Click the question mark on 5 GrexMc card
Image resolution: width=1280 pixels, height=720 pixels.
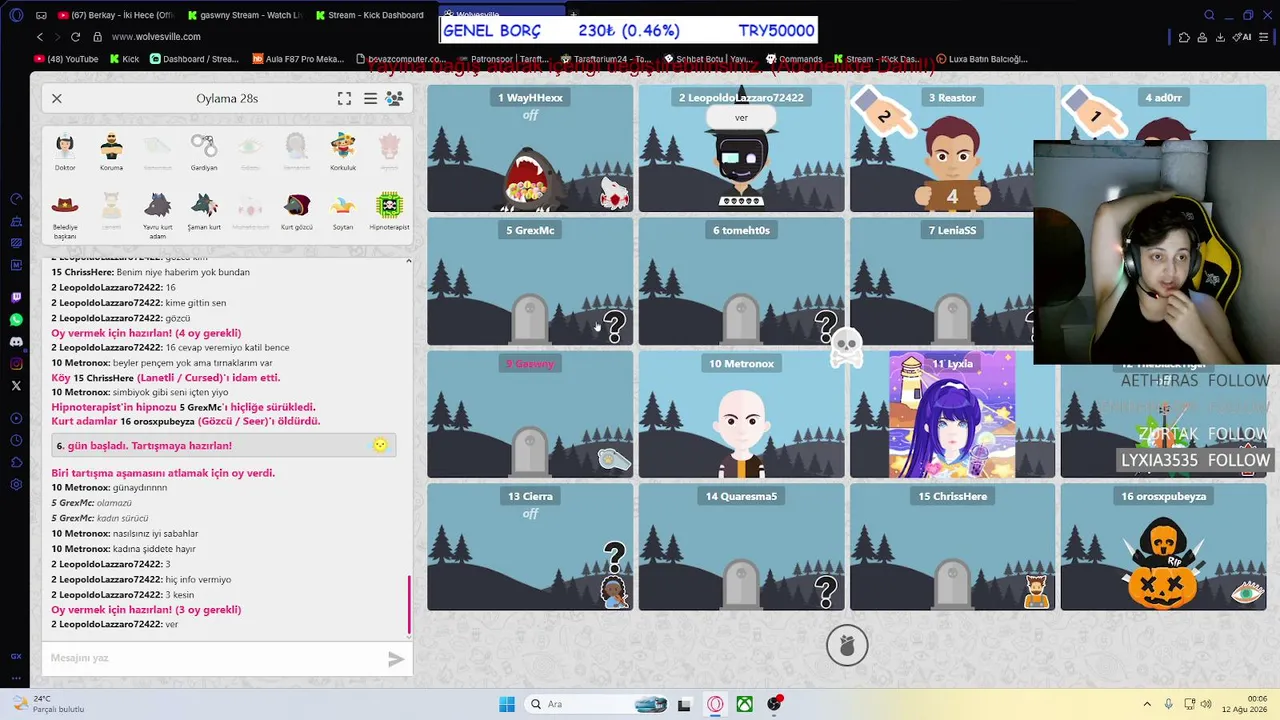[x=614, y=326]
